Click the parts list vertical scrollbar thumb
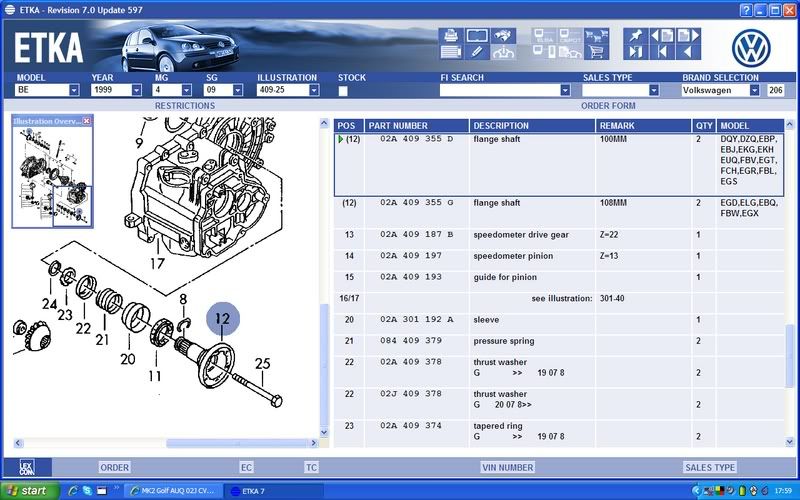The height and width of the screenshot is (500, 800). [x=790, y=356]
